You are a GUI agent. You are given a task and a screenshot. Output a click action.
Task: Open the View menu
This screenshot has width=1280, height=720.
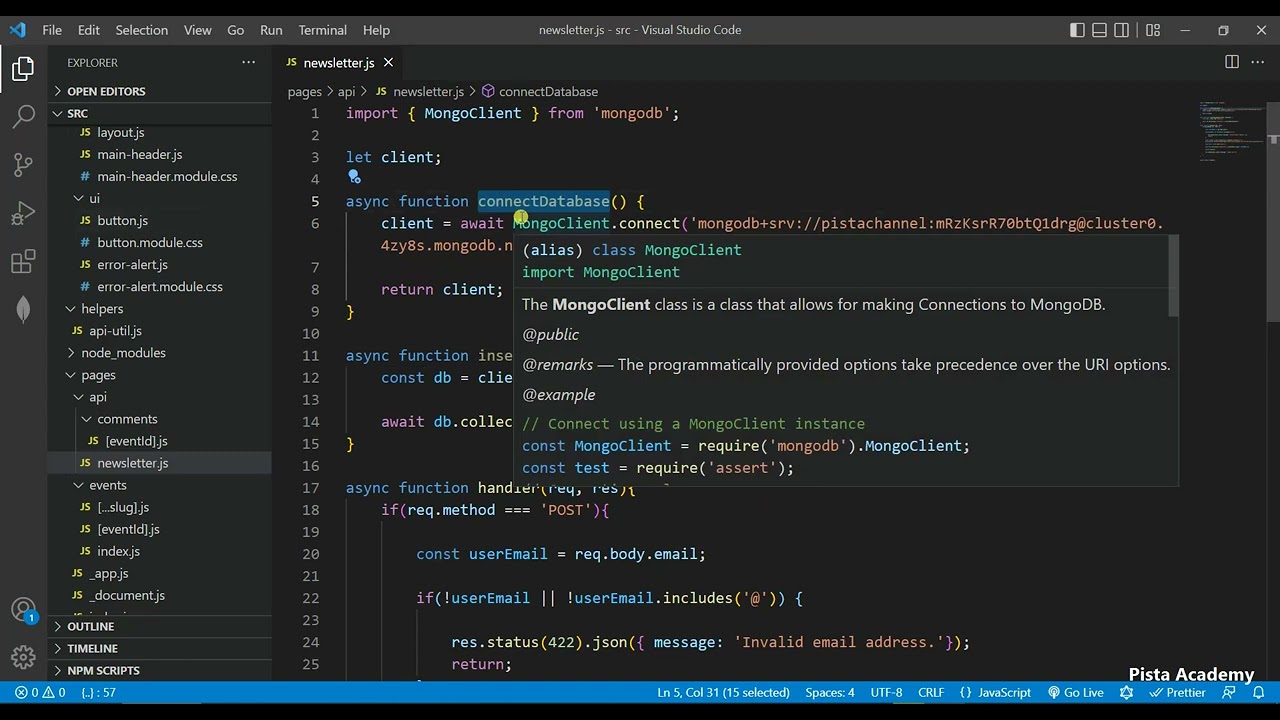[197, 30]
